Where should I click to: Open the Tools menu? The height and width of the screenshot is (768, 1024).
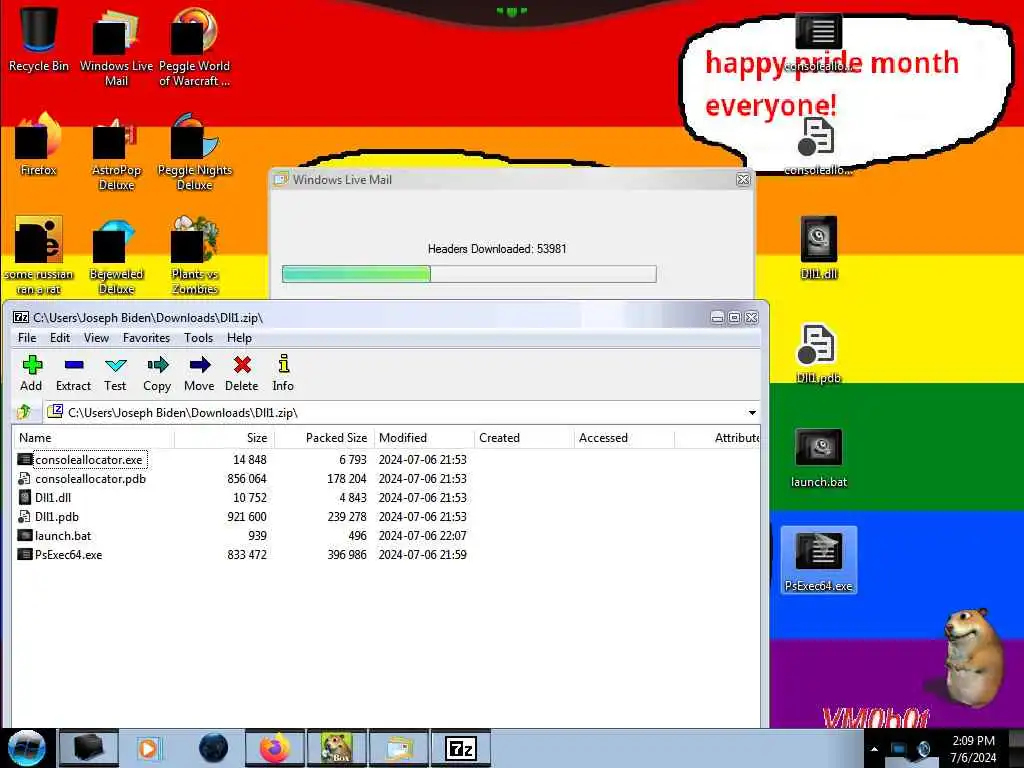[199, 338]
